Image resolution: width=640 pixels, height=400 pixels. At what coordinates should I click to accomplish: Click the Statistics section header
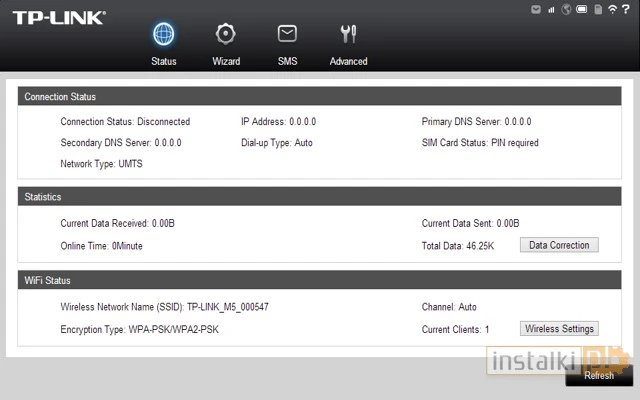tap(43, 197)
